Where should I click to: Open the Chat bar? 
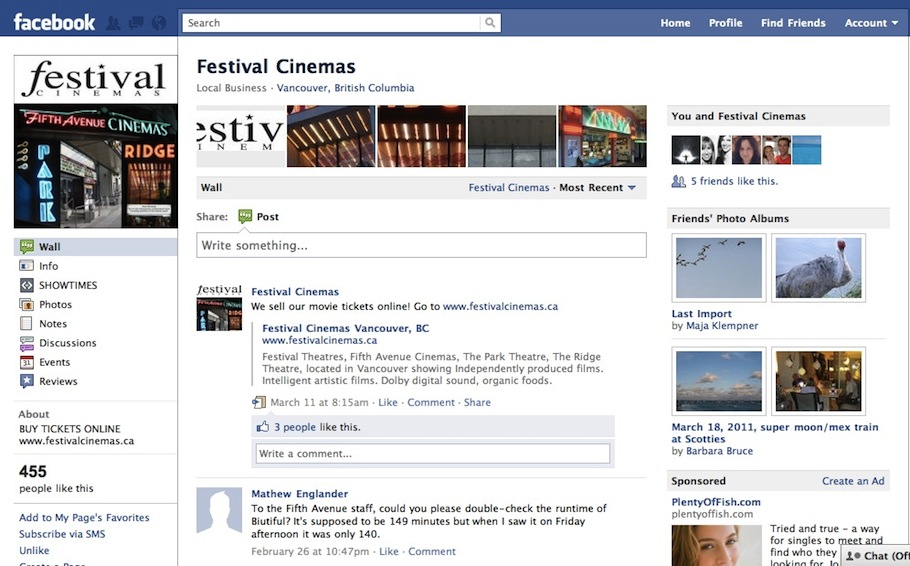876,556
